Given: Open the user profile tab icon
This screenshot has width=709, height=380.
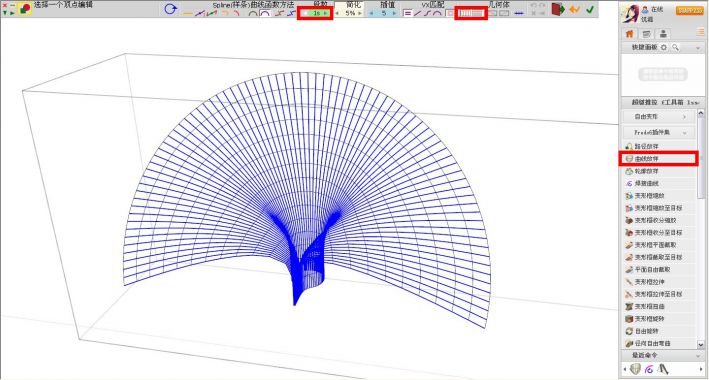Looking at the screenshot, I should (x=663, y=34).
